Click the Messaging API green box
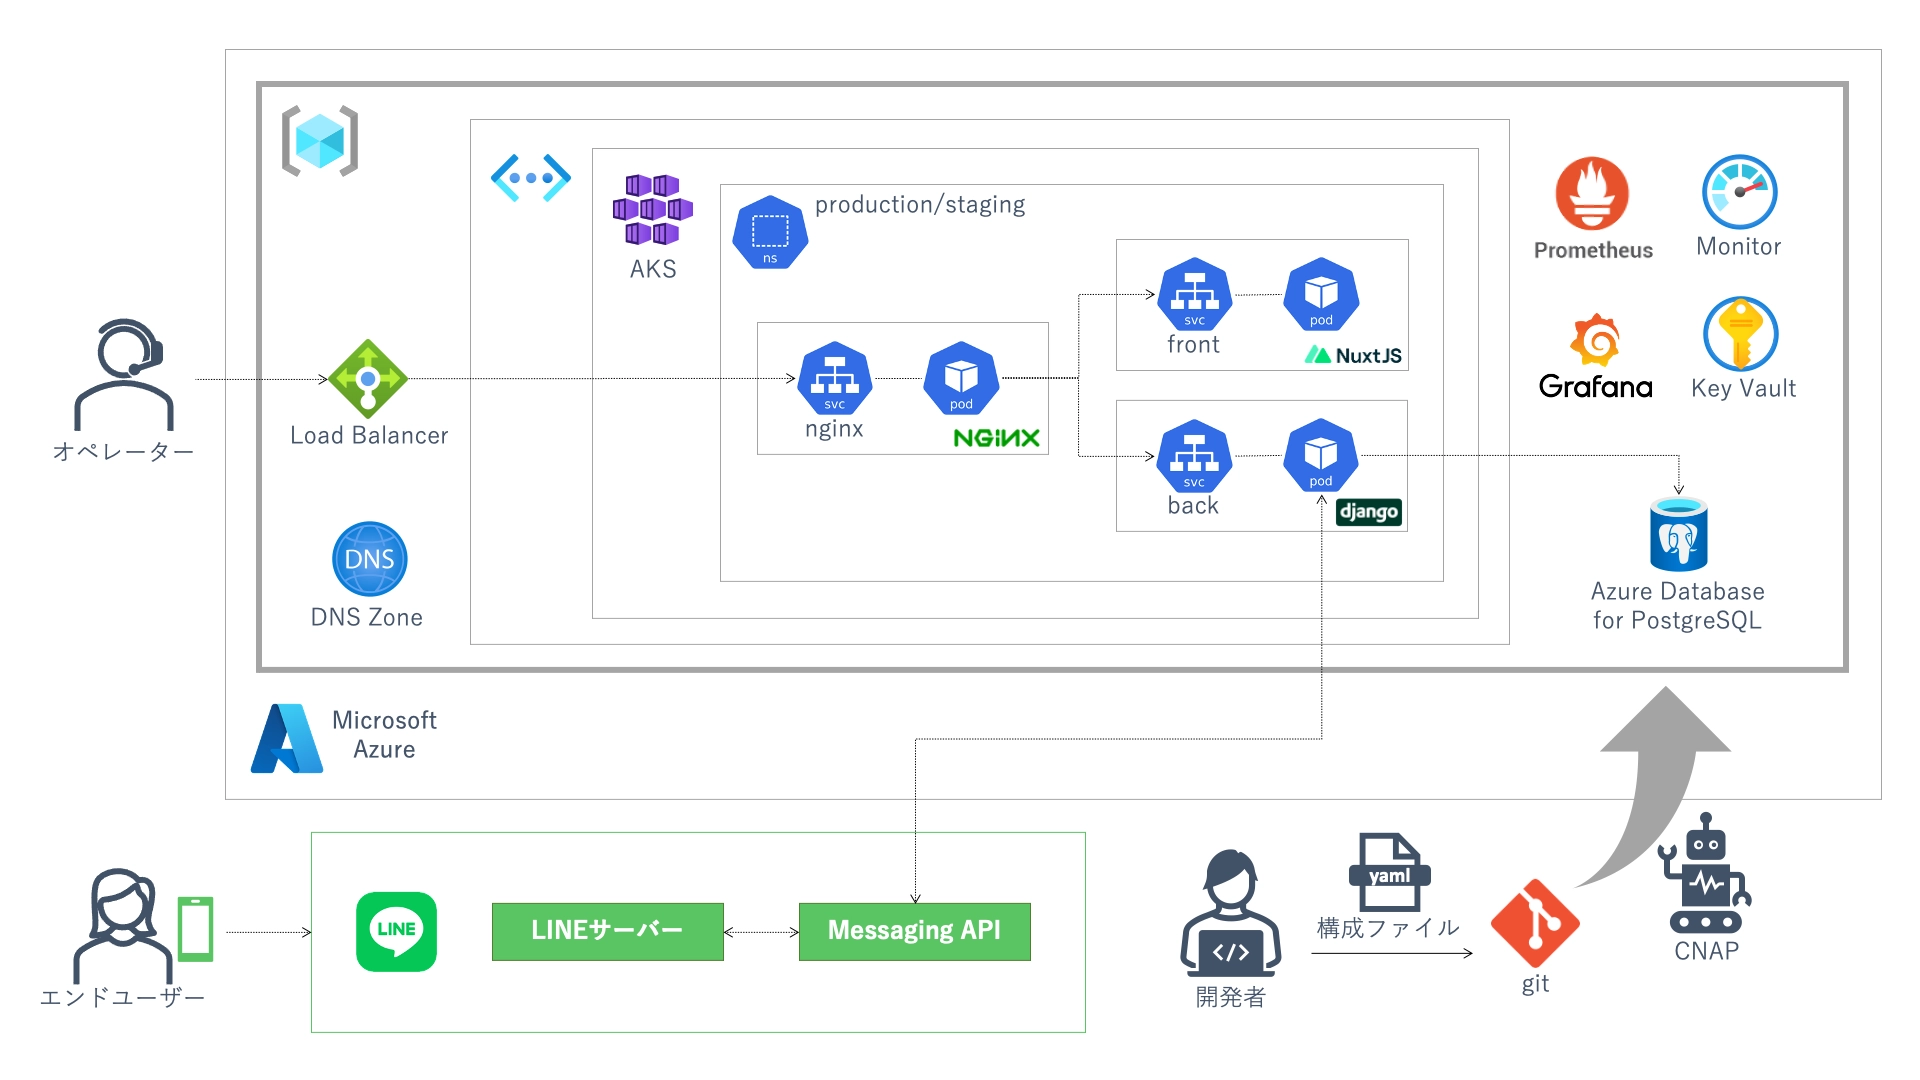The width and height of the screenshot is (1920, 1080). (x=914, y=931)
